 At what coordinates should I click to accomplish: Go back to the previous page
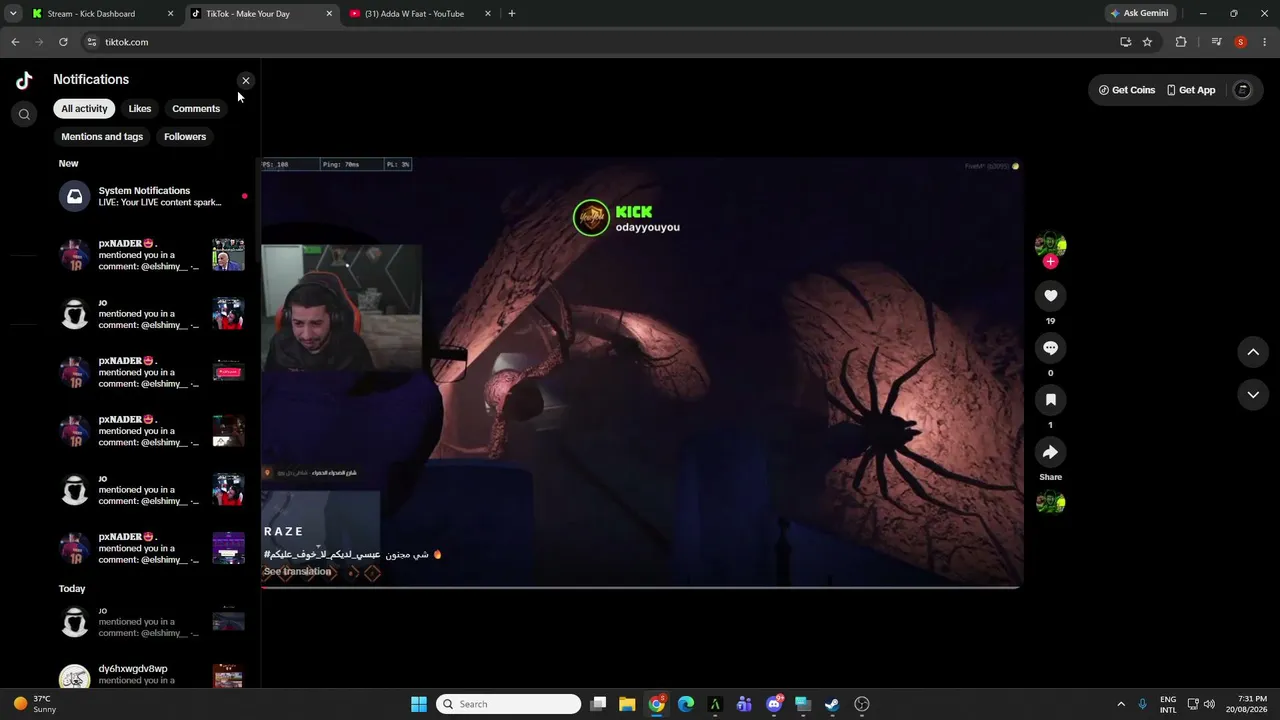pyautogui.click(x=15, y=42)
